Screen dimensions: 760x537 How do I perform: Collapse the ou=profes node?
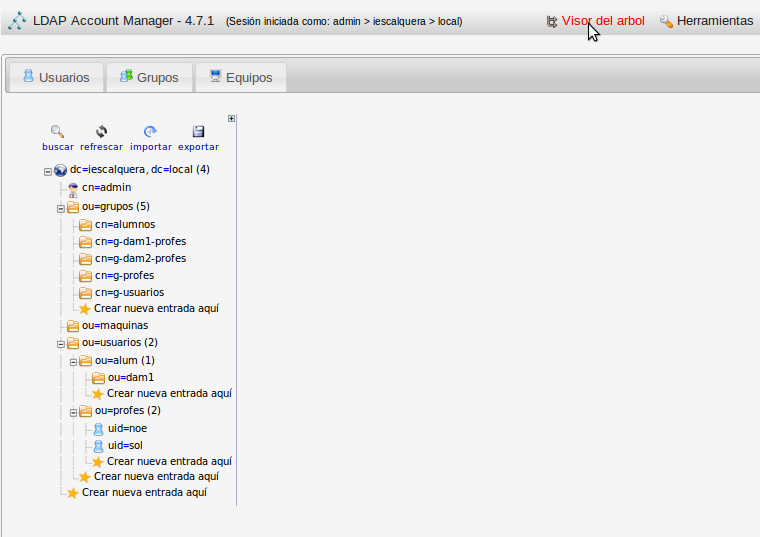pyautogui.click(x=73, y=412)
